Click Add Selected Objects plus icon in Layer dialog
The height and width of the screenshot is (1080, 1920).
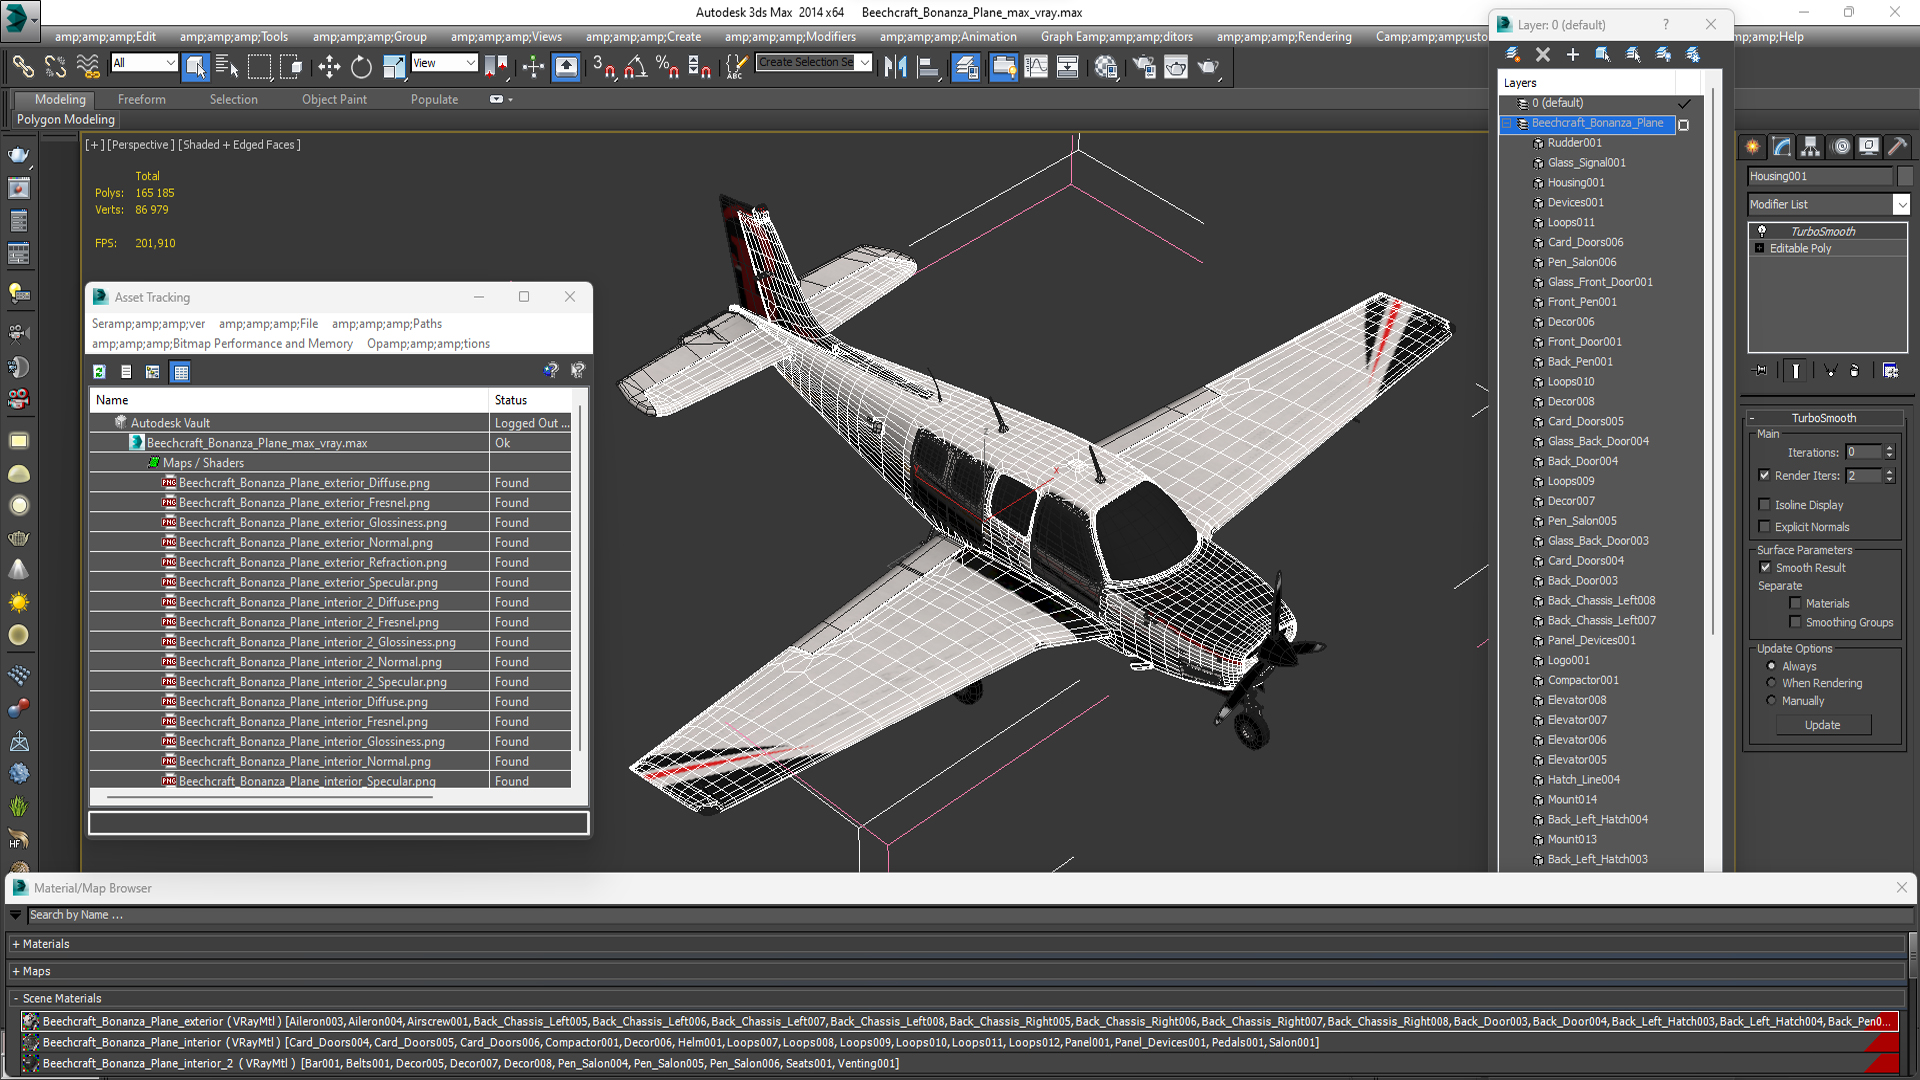click(1573, 54)
